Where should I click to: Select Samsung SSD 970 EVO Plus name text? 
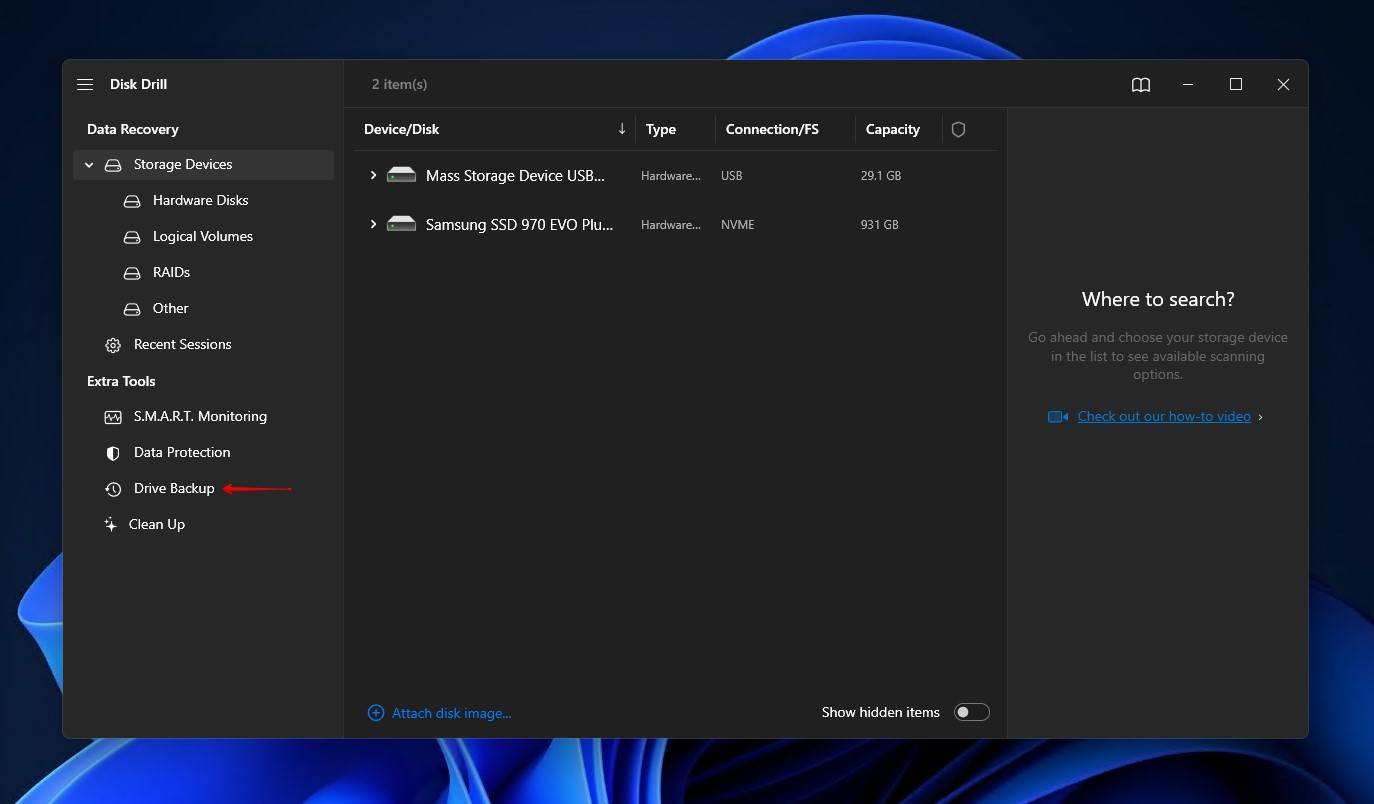click(x=520, y=224)
